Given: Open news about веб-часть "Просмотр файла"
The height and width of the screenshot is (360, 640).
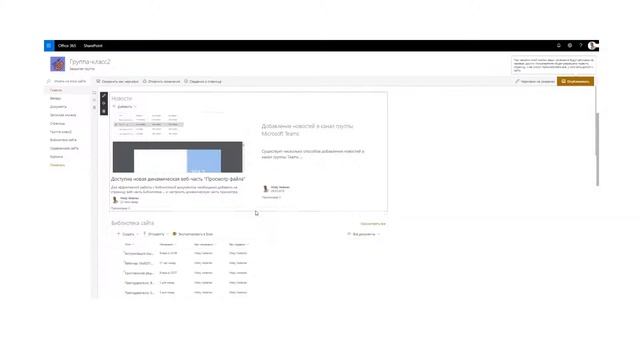Looking at the screenshot, I should point(178,179).
